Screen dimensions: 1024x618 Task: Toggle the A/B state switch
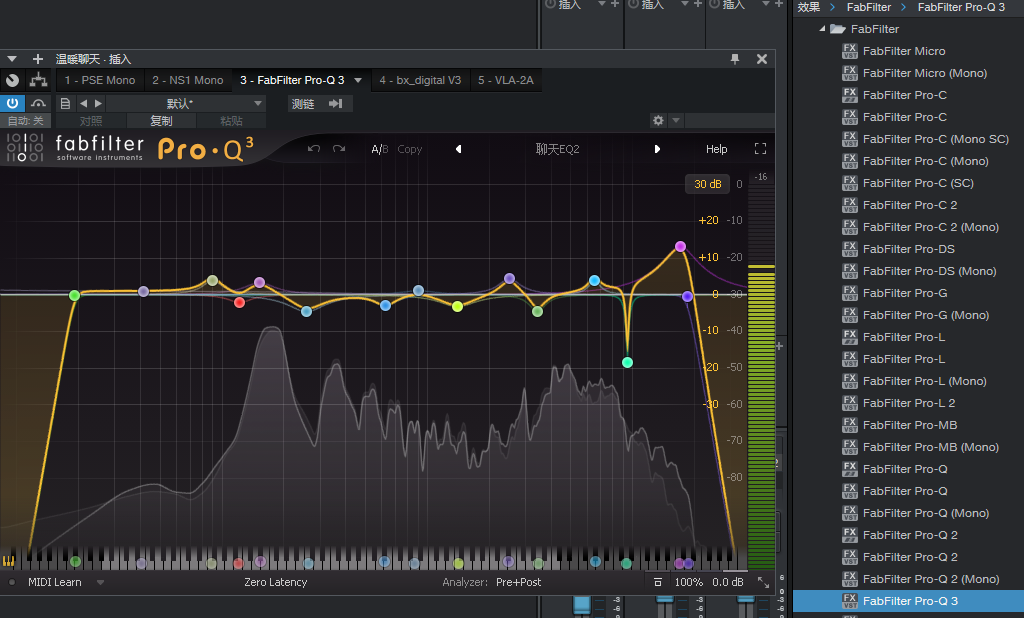379,149
